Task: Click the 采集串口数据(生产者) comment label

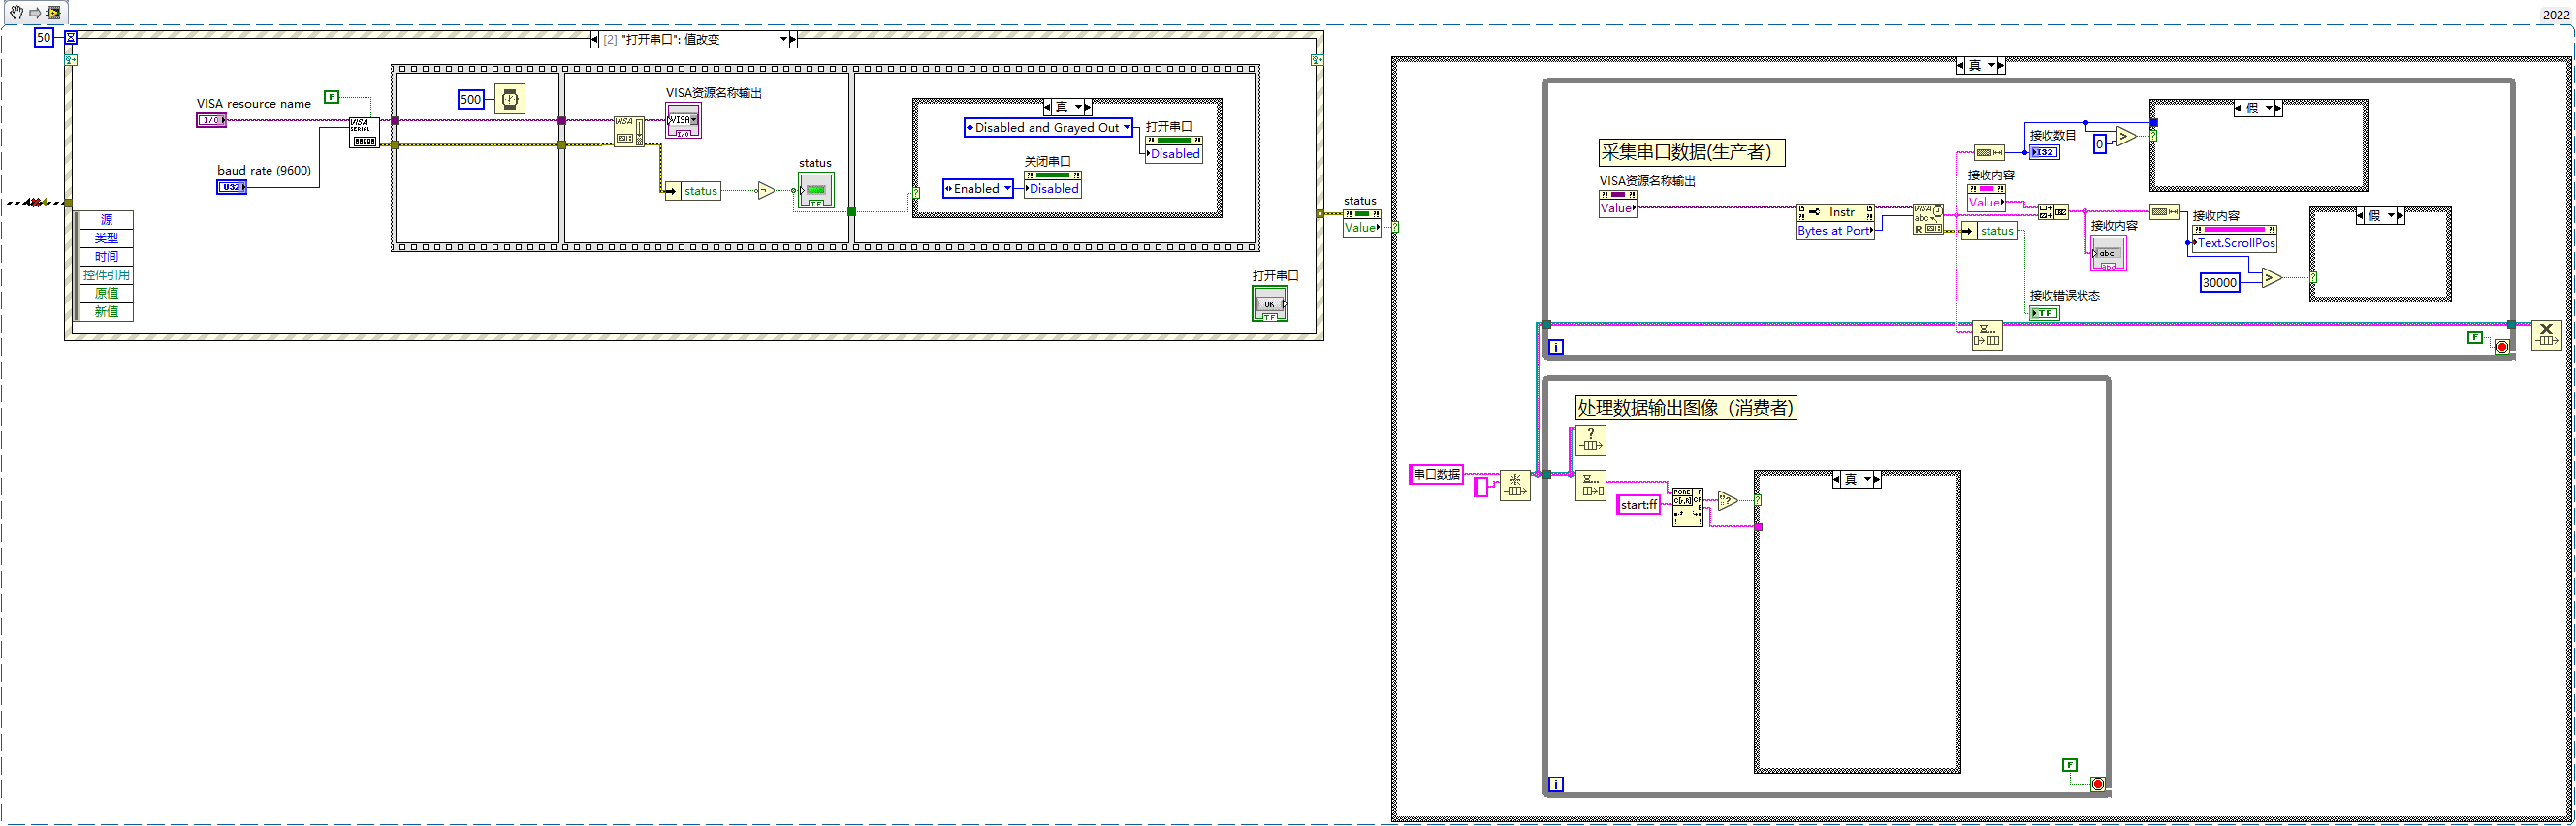Action: (1692, 153)
